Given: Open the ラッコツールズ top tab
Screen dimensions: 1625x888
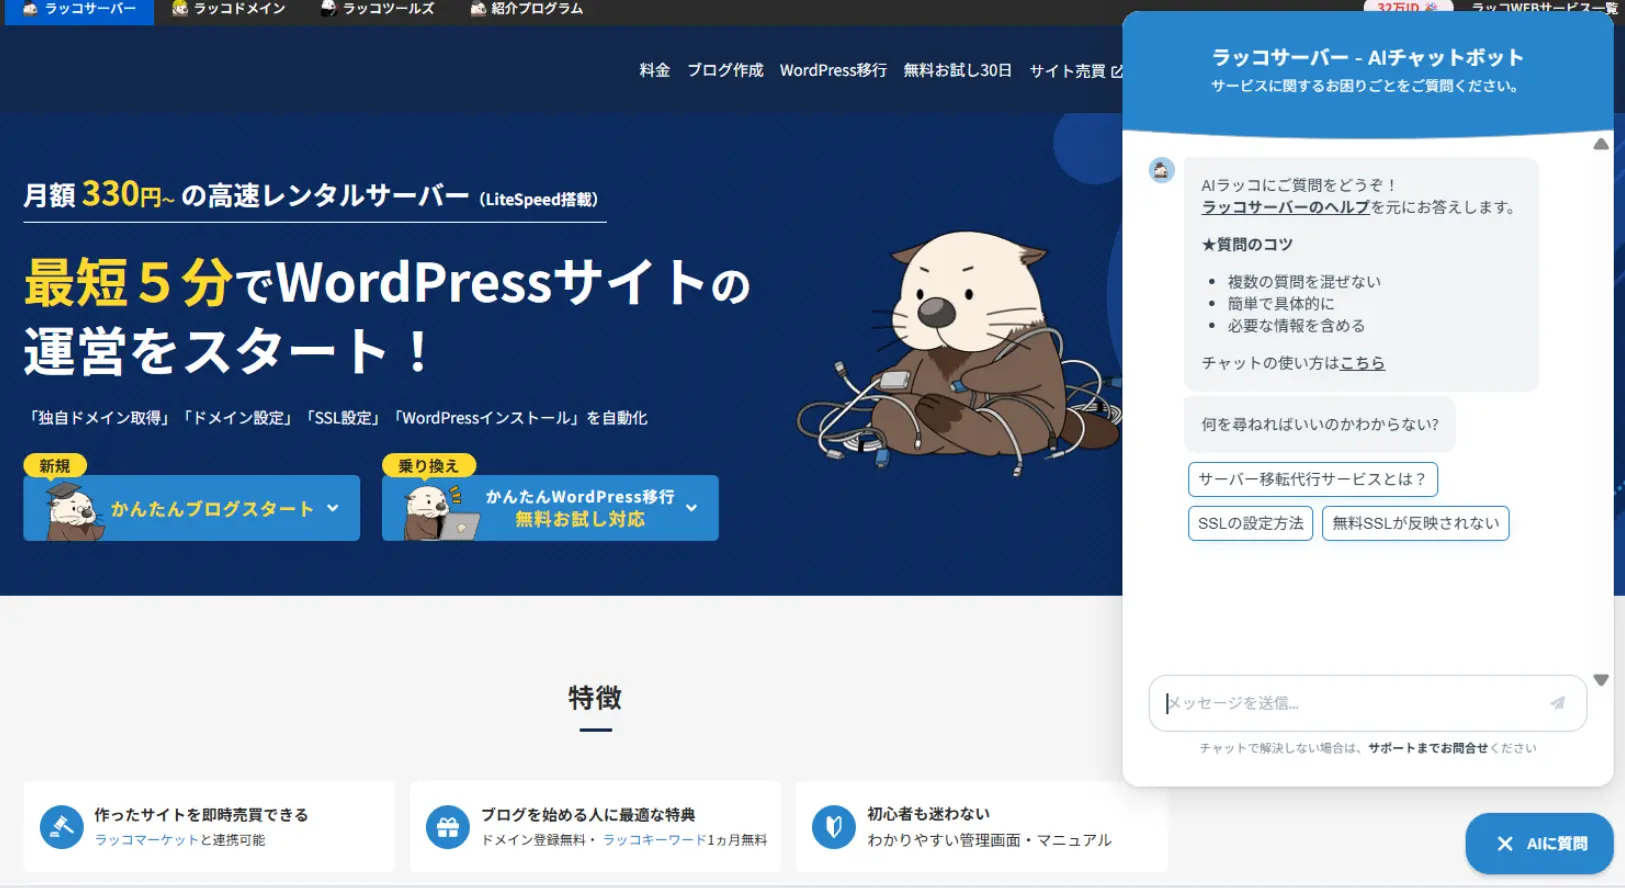Looking at the screenshot, I should coord(378,9).
